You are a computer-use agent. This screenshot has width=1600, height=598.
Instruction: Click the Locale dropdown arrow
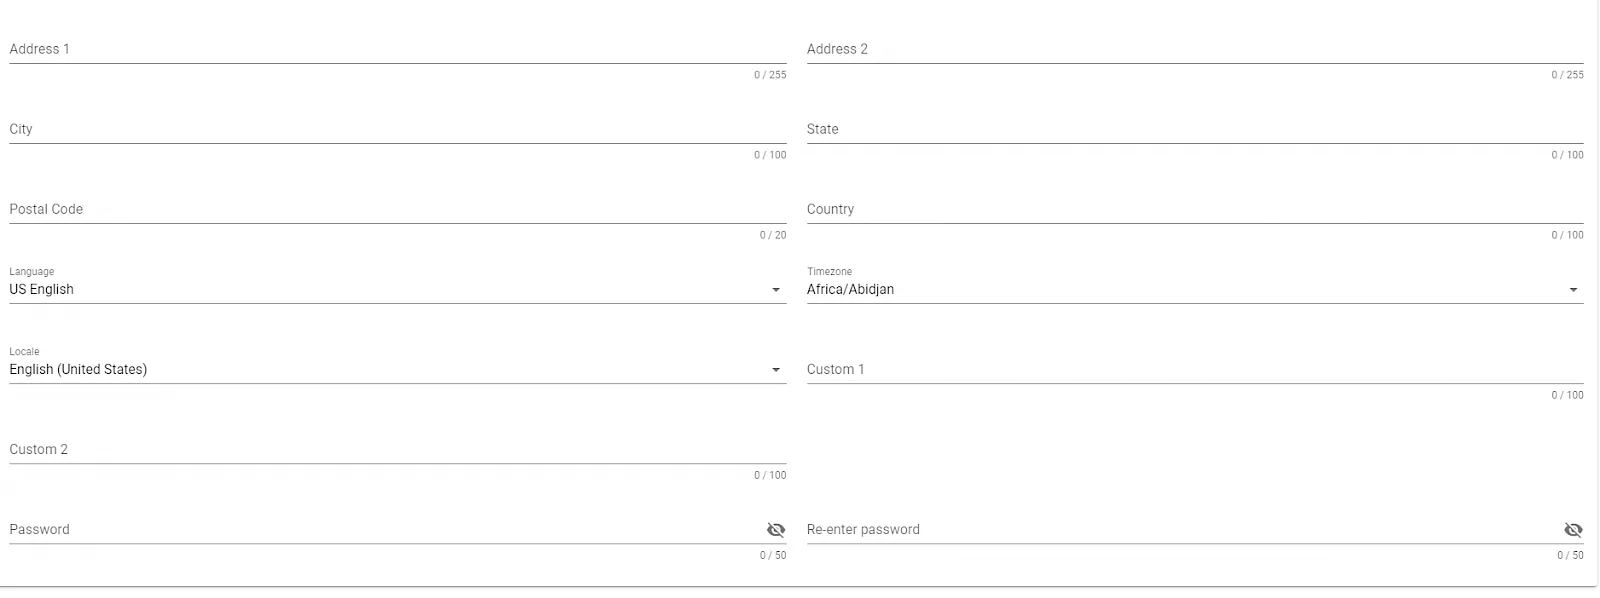pyautogui.click(x=777, y=369)
